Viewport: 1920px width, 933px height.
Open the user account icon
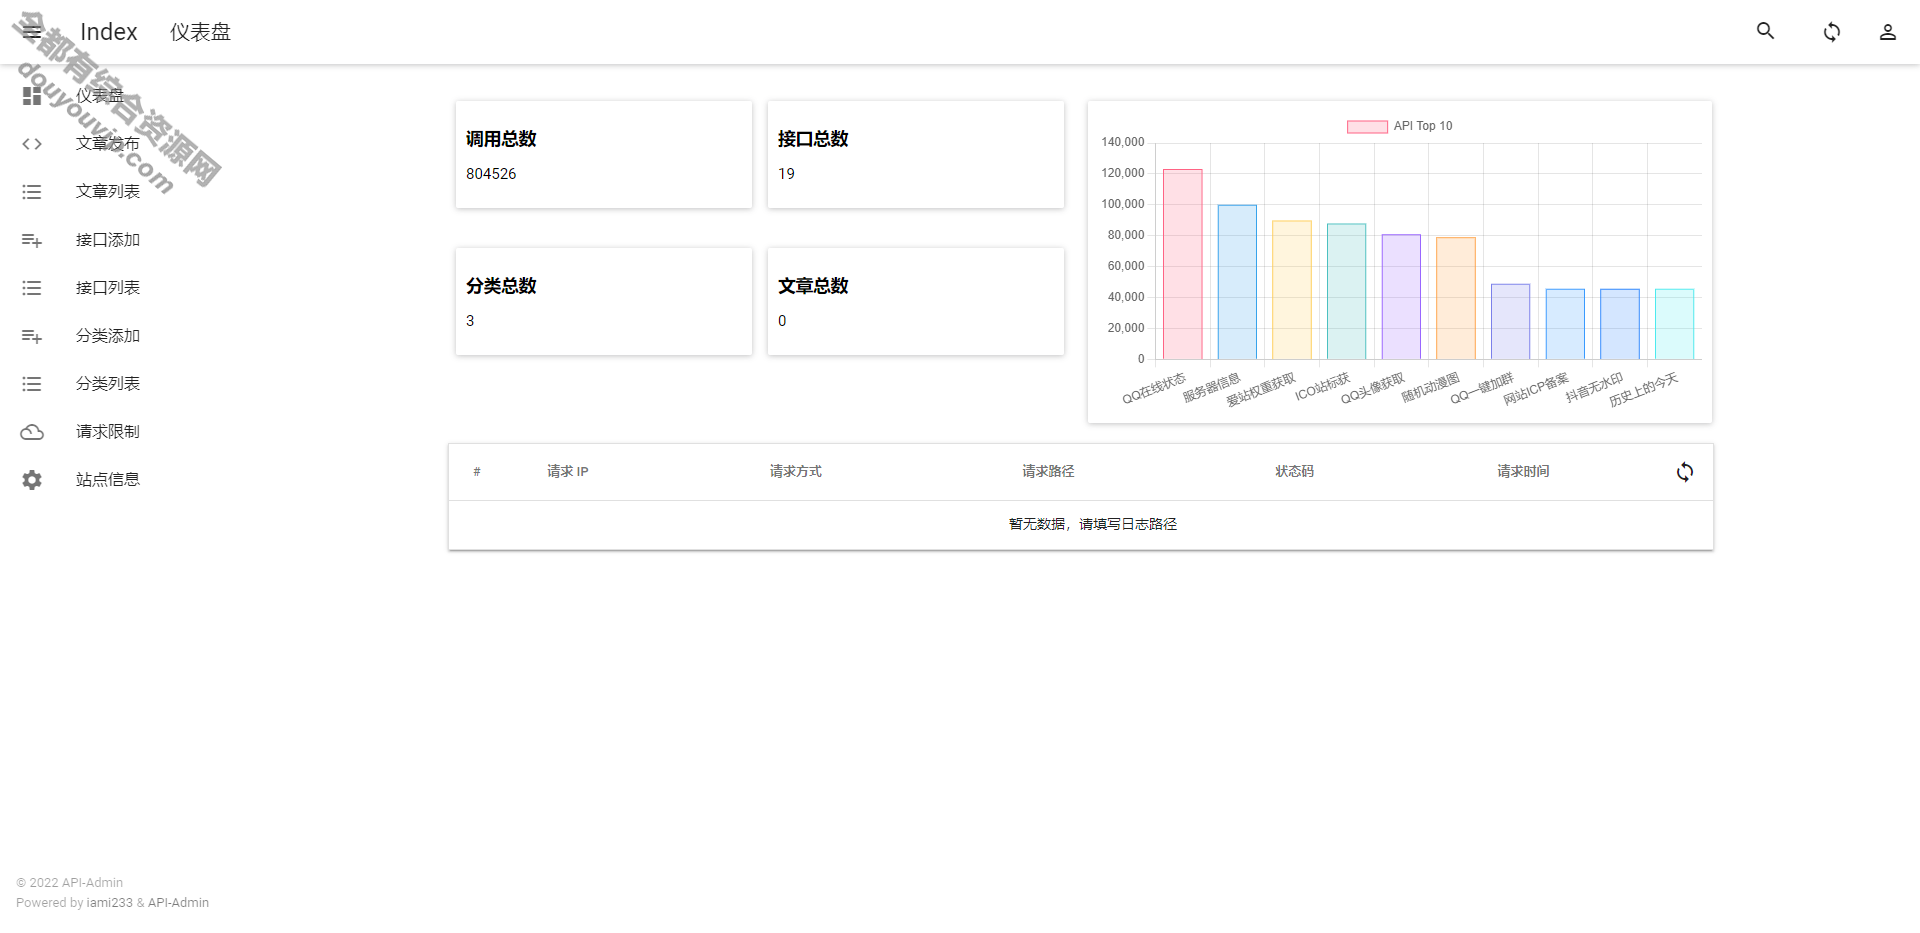coord(1888,32)
